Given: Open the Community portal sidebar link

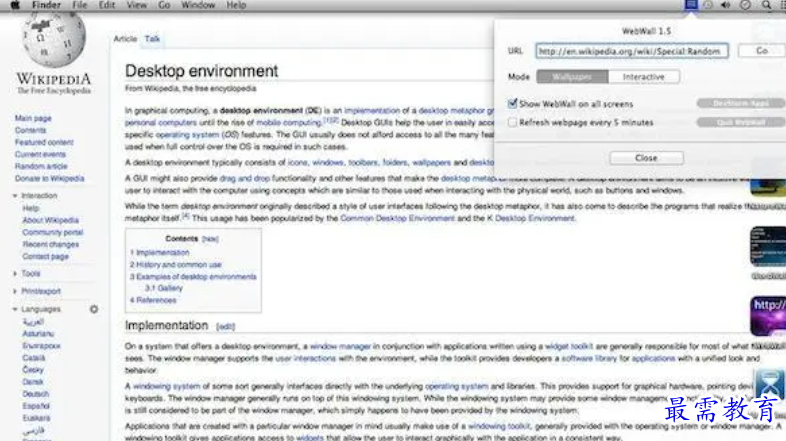Looking at the screenshot, I should click(53, 232).
